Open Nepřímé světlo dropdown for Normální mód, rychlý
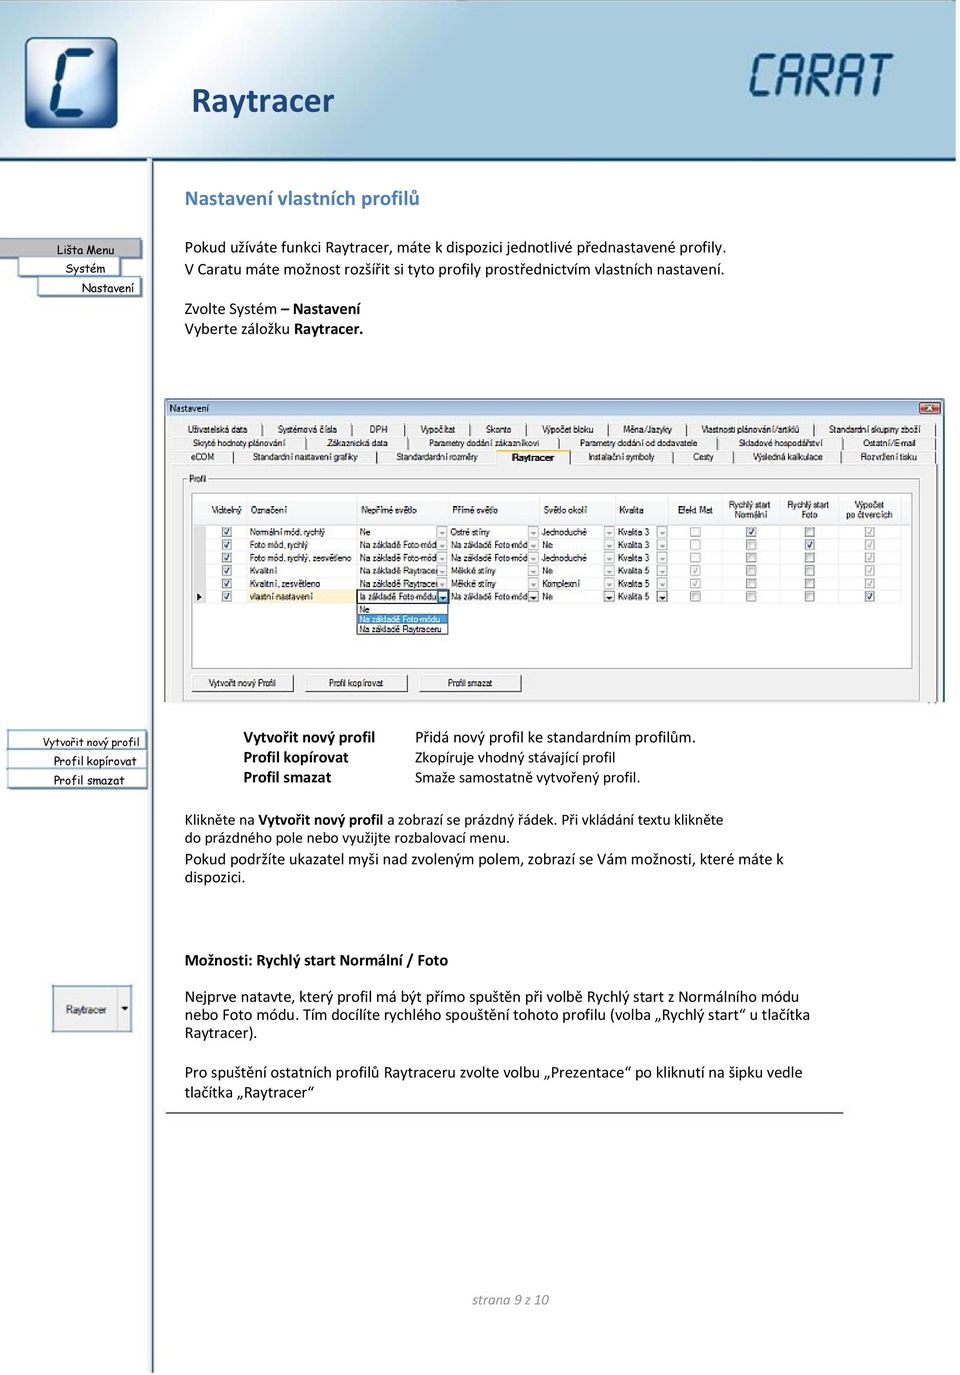Screen dimensions: 960x1375 click(442, 532)
